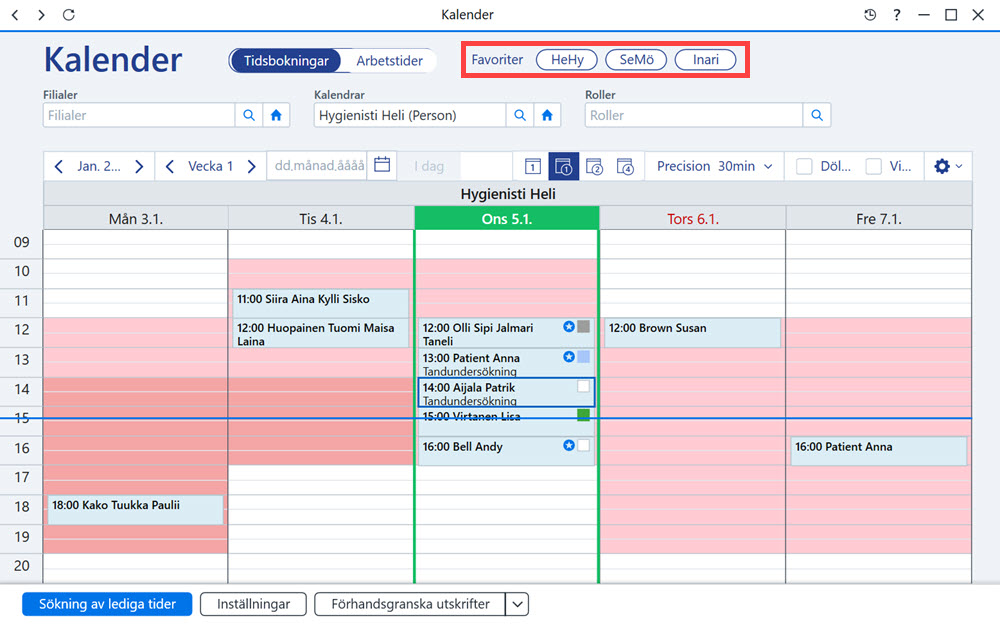
Task: Switch to the two-week calendar view icon
Action: point(594,167)
